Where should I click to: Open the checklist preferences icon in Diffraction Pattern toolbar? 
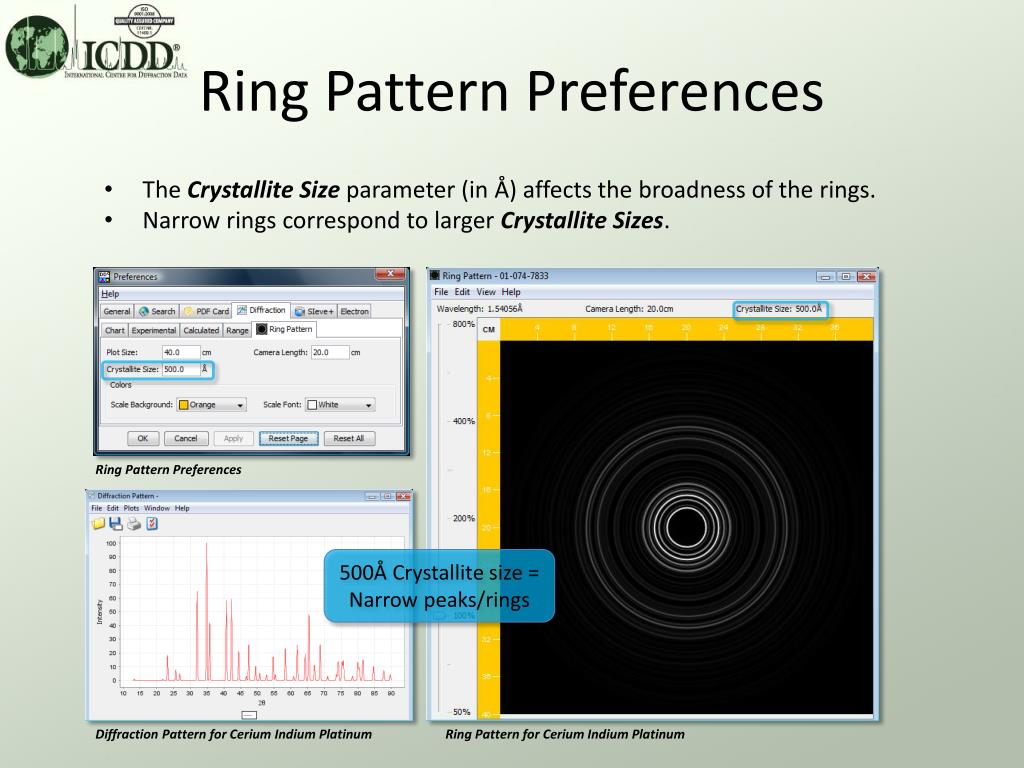[152, 524]
